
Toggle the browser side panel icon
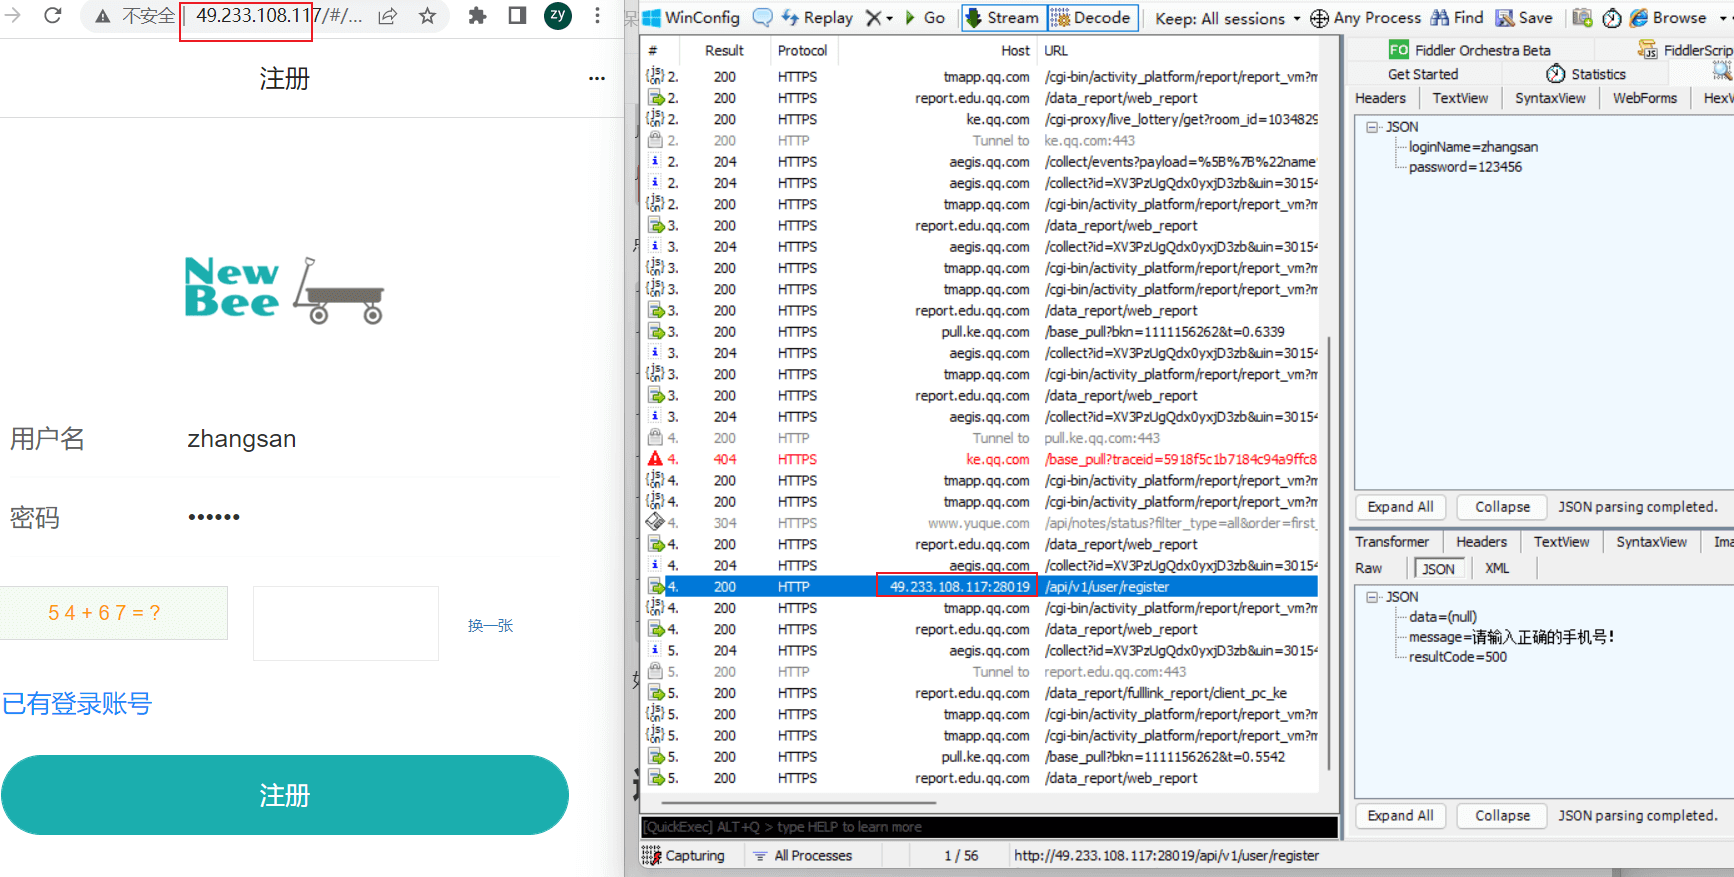point(517,15)
